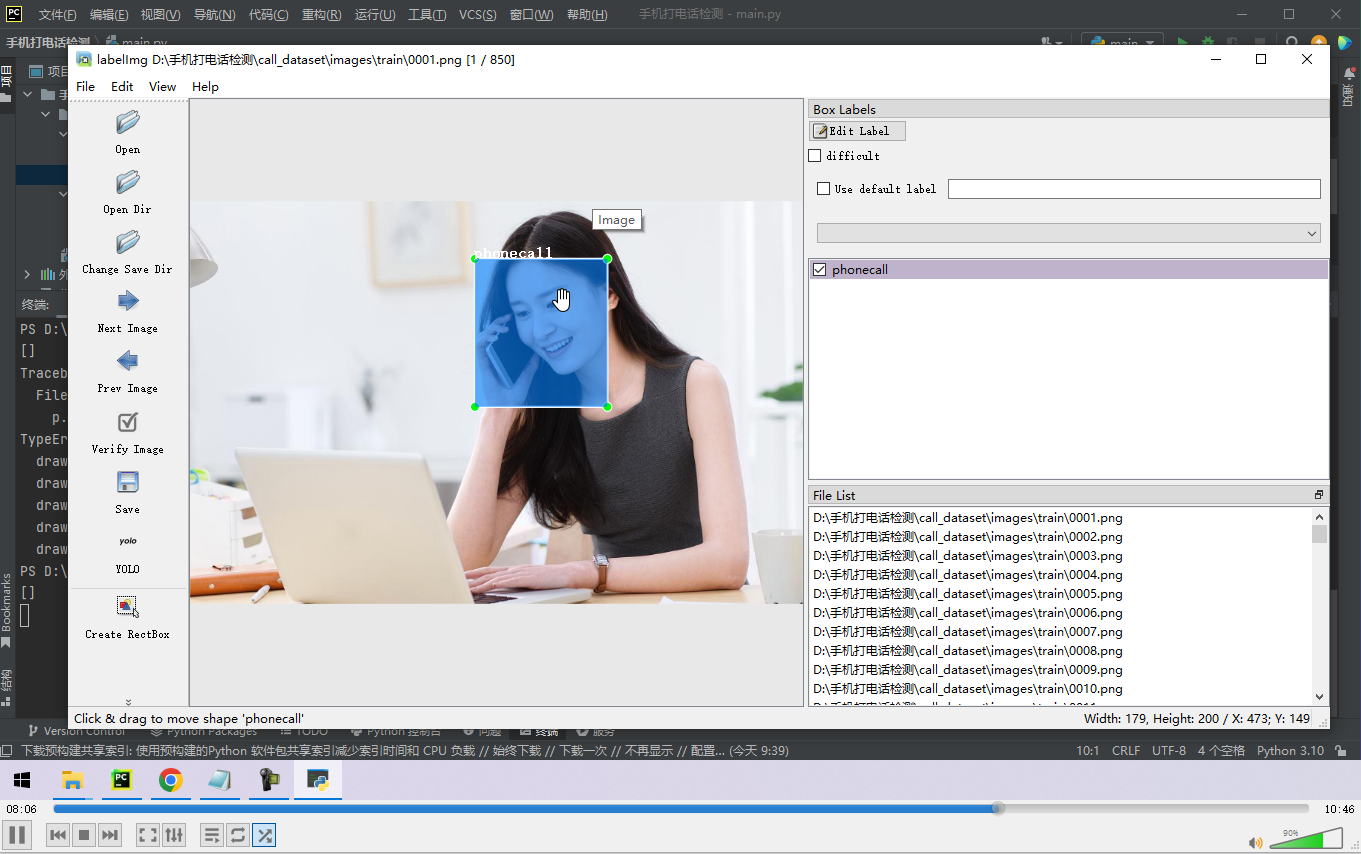The height and width of the screenshot is (854, 1361).
Task: Click the File List scrollbar down arrow
Action: coord(1319,697)
